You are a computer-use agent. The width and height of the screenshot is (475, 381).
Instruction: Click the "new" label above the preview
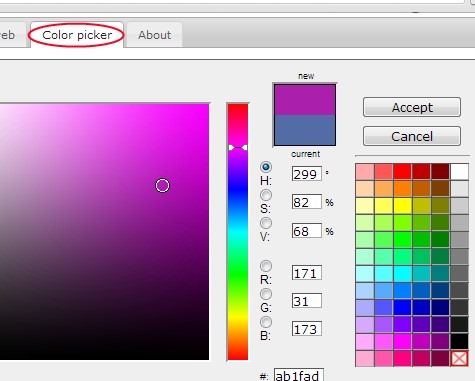click(306, 76)
